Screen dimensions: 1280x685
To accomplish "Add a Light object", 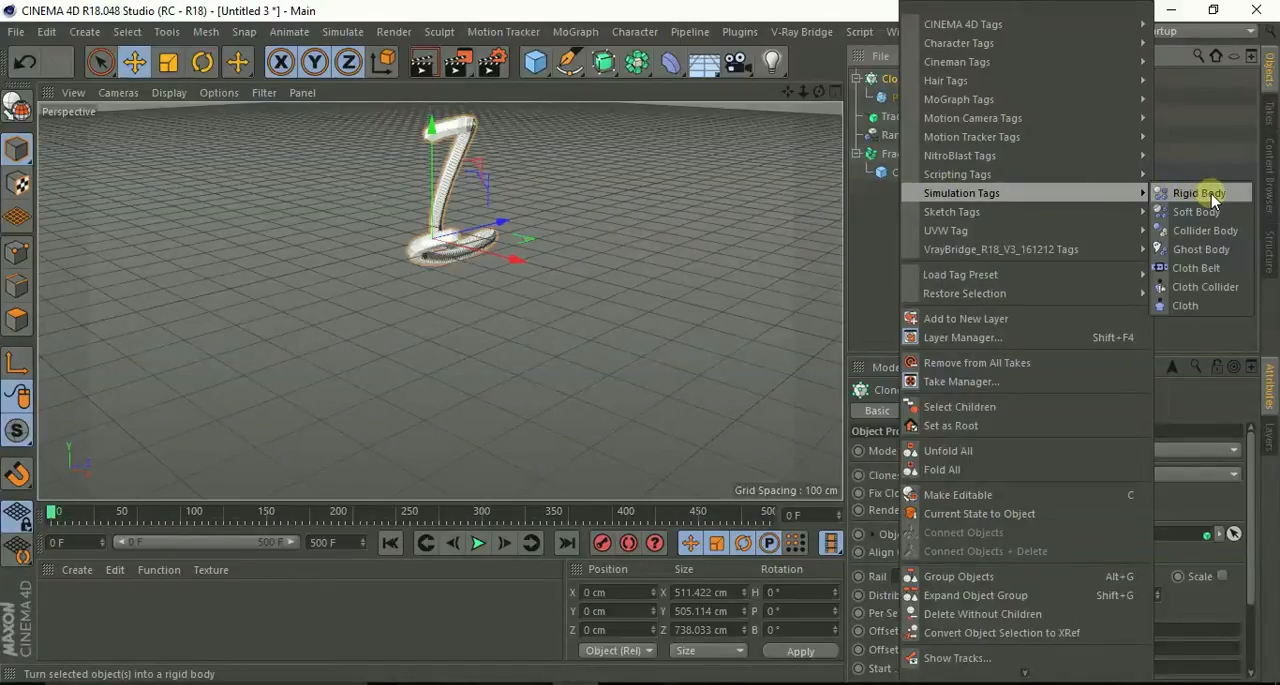I will point(772,63).
